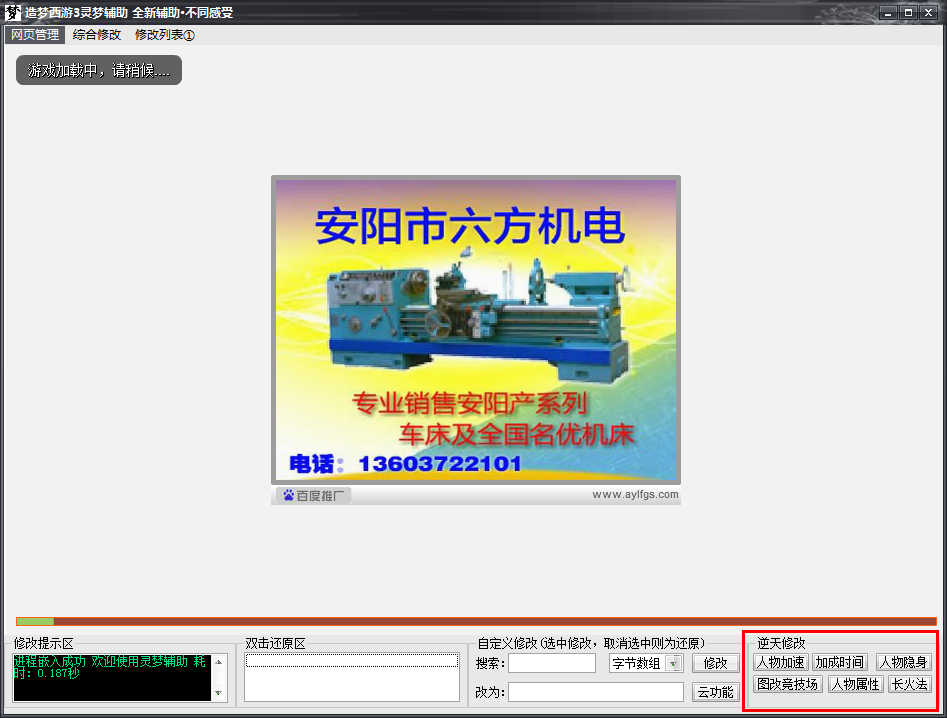Open the 修改列表① tab
Screen dimensions: 947x718
pos(164,34)
